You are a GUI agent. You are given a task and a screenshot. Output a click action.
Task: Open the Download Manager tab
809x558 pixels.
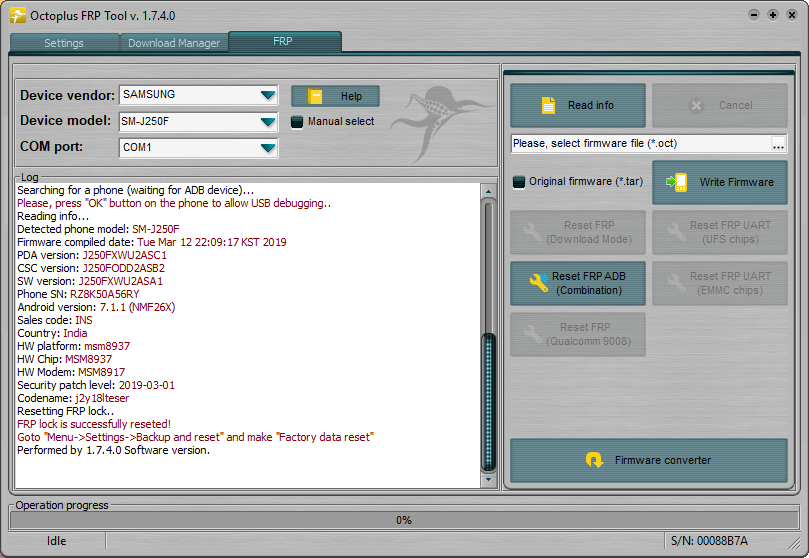173,43
